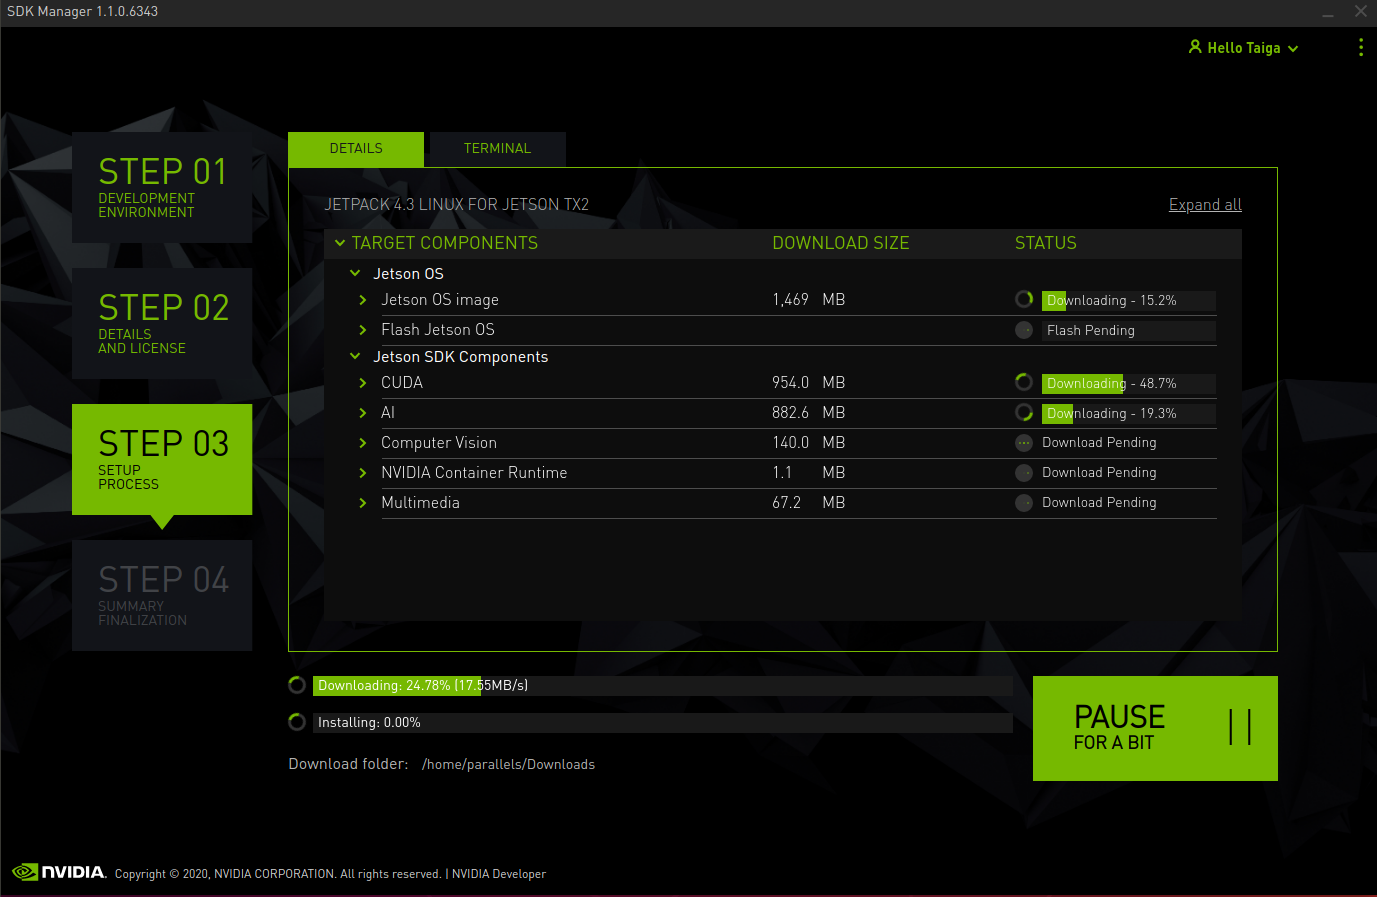
Task: Select Step 04 Summary Finalization
Action: pyautogui.click(x=162, y=595)
